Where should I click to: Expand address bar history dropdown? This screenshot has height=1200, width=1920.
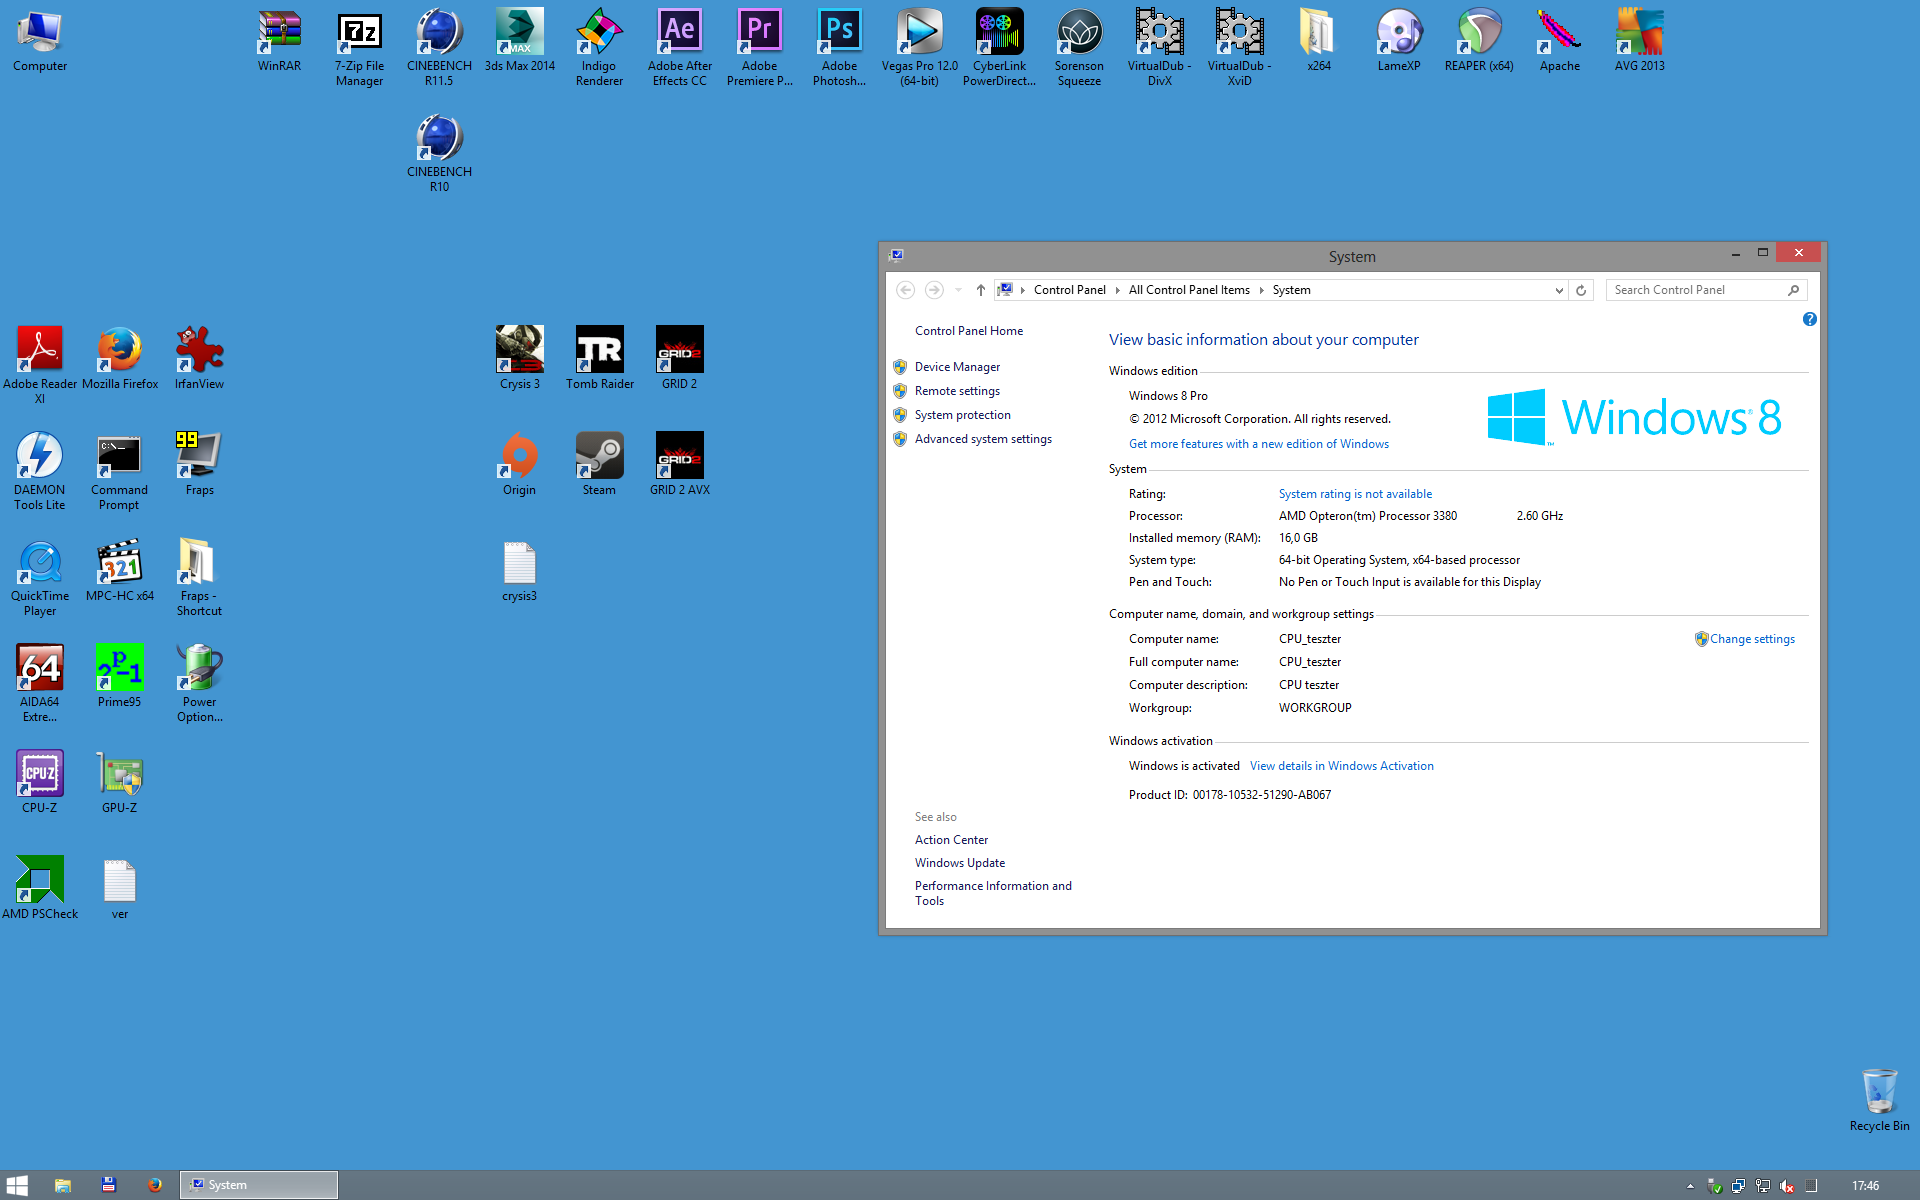pyautogui.click(x=1558, y=290)
